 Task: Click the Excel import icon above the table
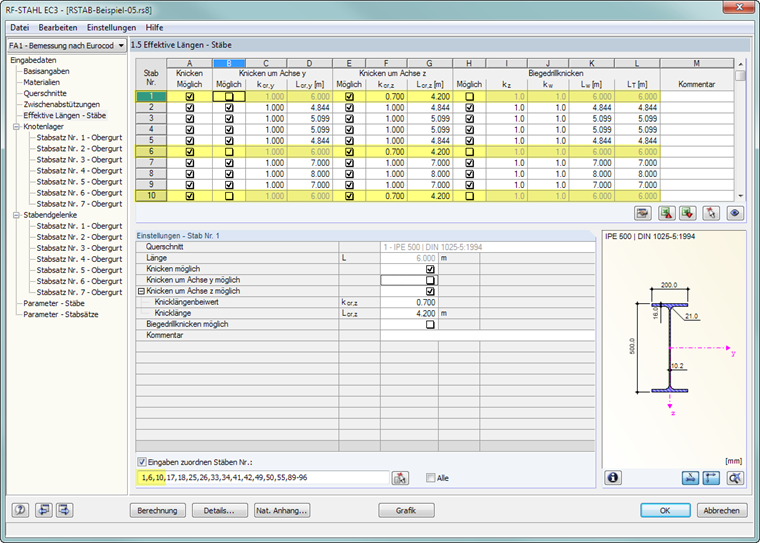click(689, 213)
